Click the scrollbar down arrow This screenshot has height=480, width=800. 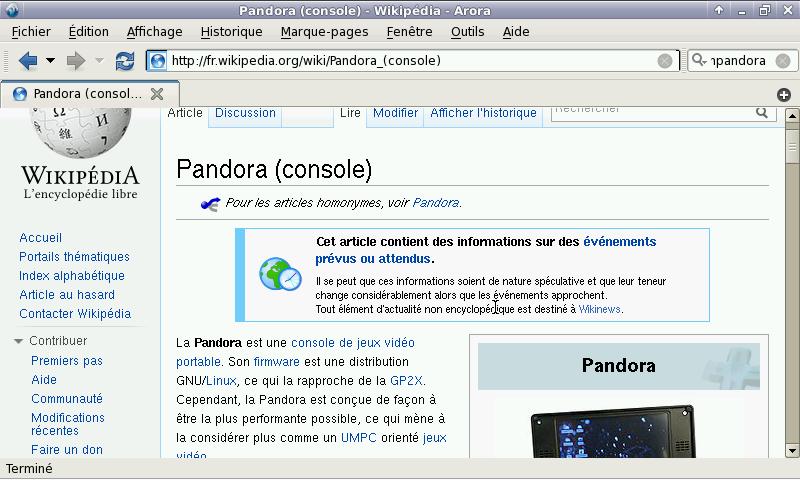pyautogui.click(x=792, y=451)
